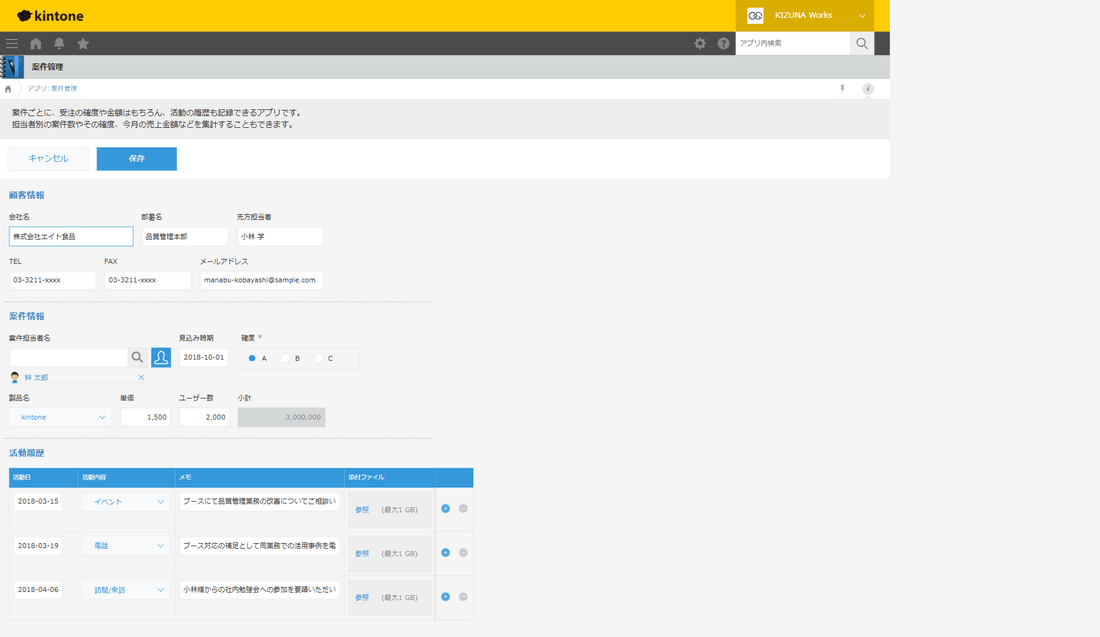Click the アプリ内検索 search field
This screenshot has width=1100, height=637.
(x=793, y=43)
